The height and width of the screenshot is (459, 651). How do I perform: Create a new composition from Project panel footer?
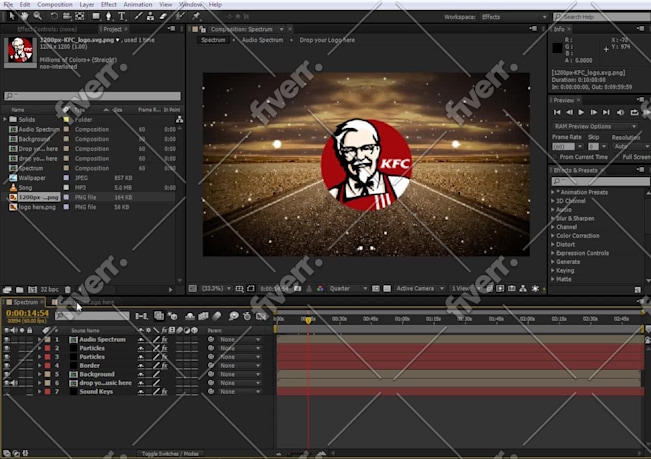tap(32, 289)
